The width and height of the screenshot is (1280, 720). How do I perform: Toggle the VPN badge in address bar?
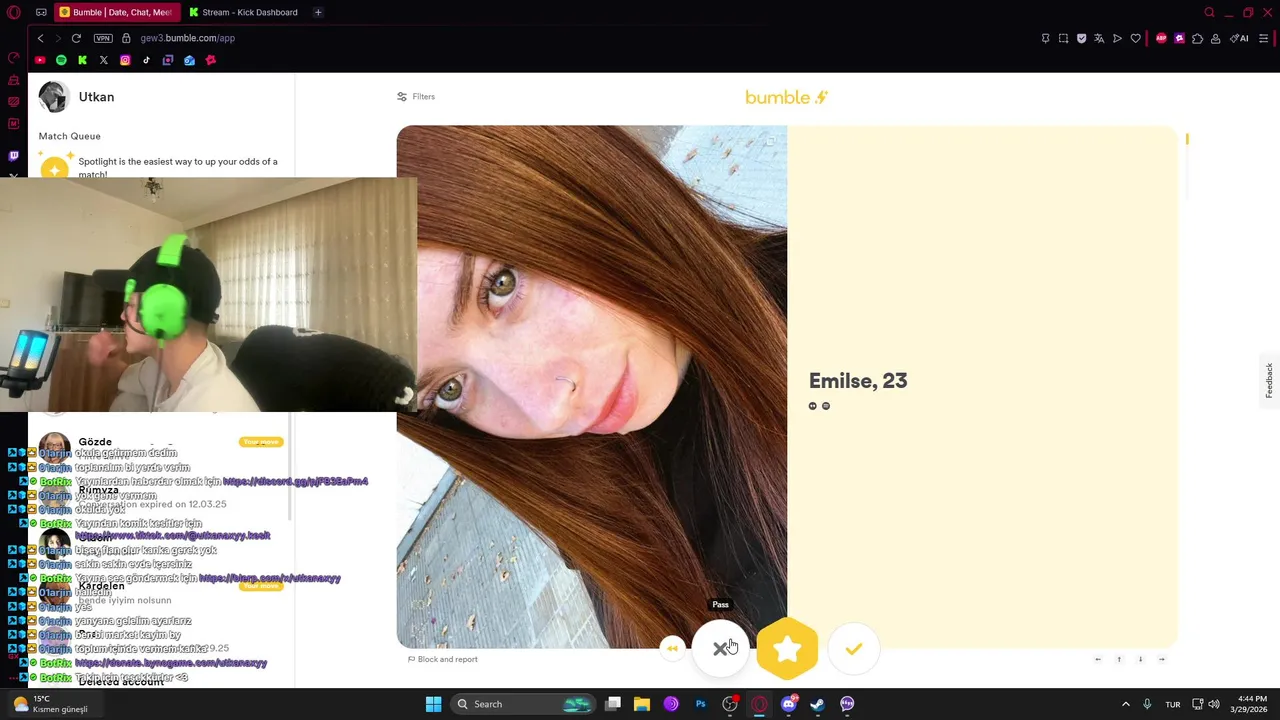coord(103,38)
